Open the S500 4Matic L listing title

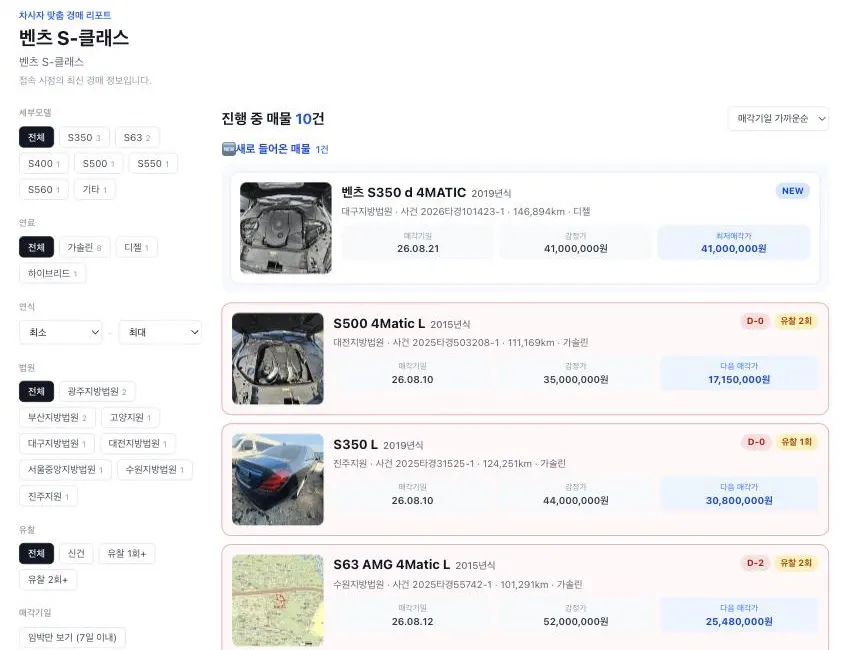point(379,323)
